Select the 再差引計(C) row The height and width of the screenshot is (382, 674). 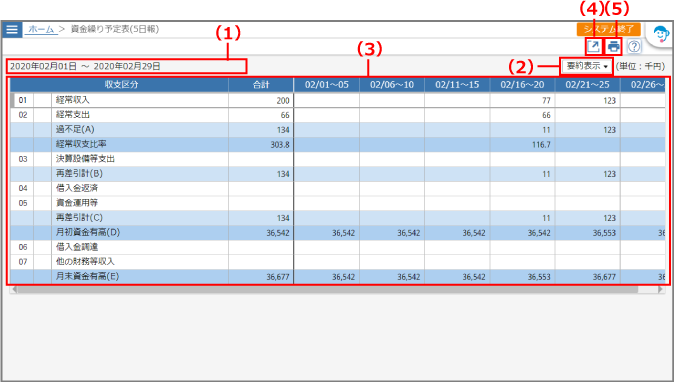coord(338,218)
